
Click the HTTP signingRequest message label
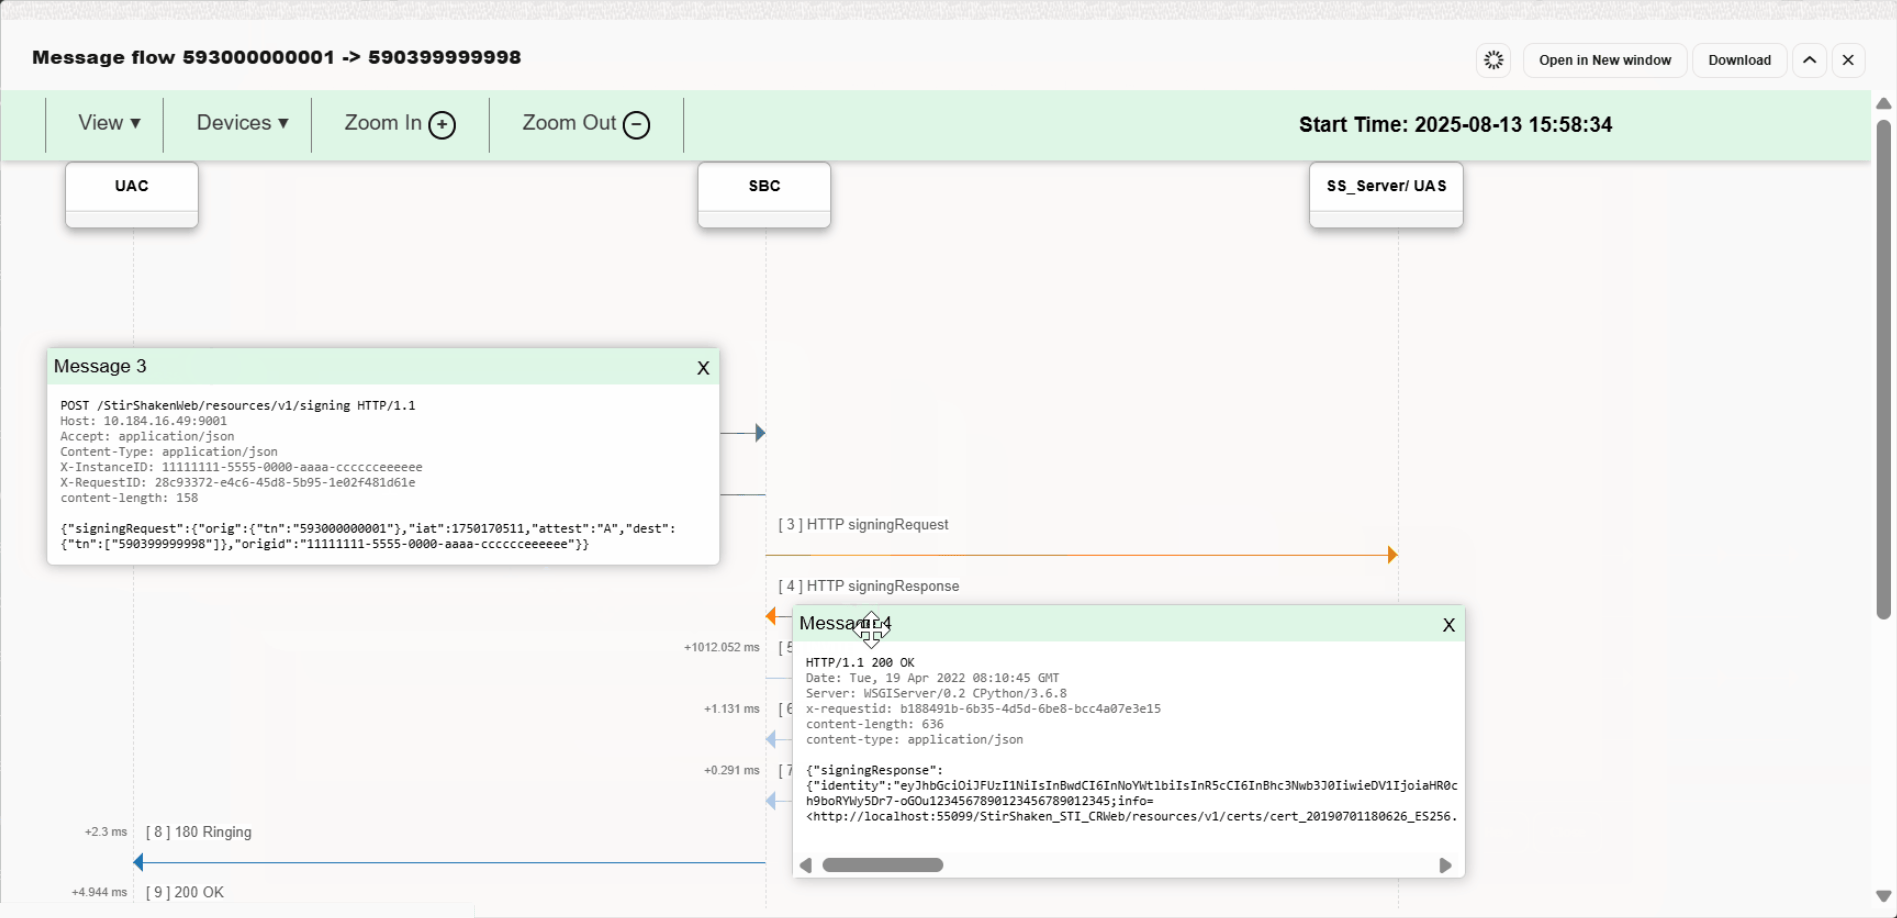[864, 525]
